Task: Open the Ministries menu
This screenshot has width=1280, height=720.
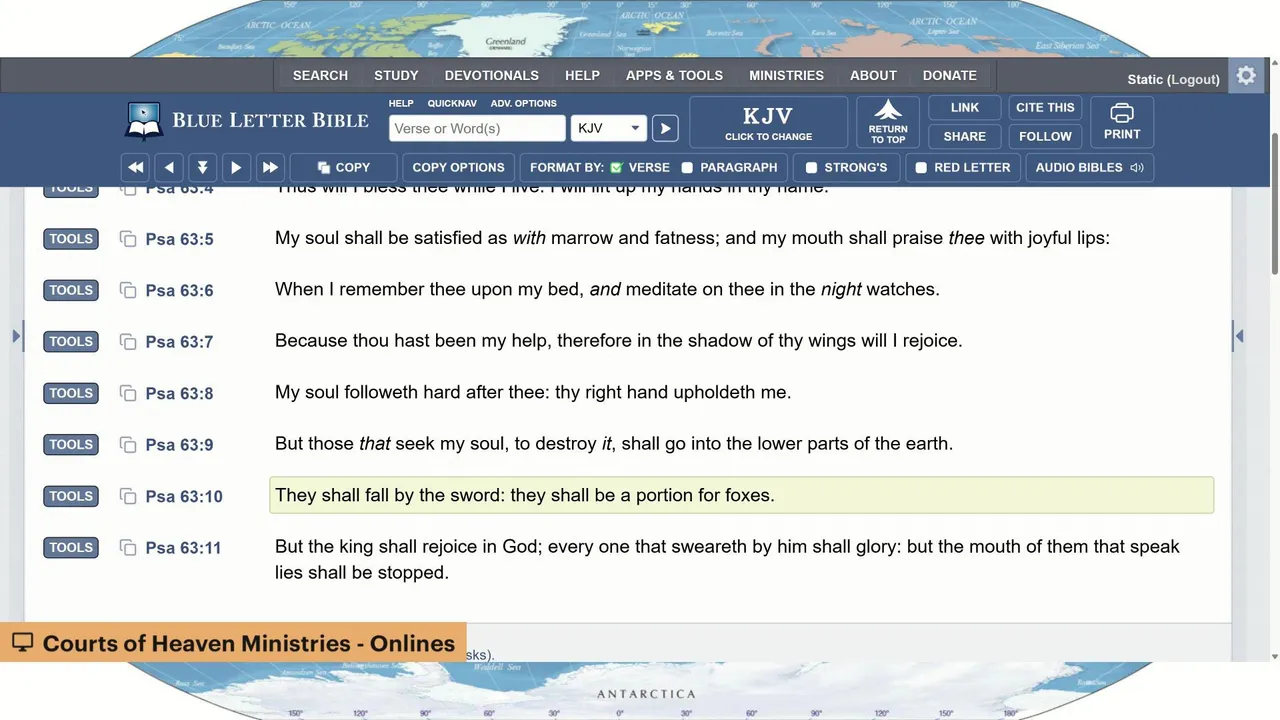Action: 786,75
